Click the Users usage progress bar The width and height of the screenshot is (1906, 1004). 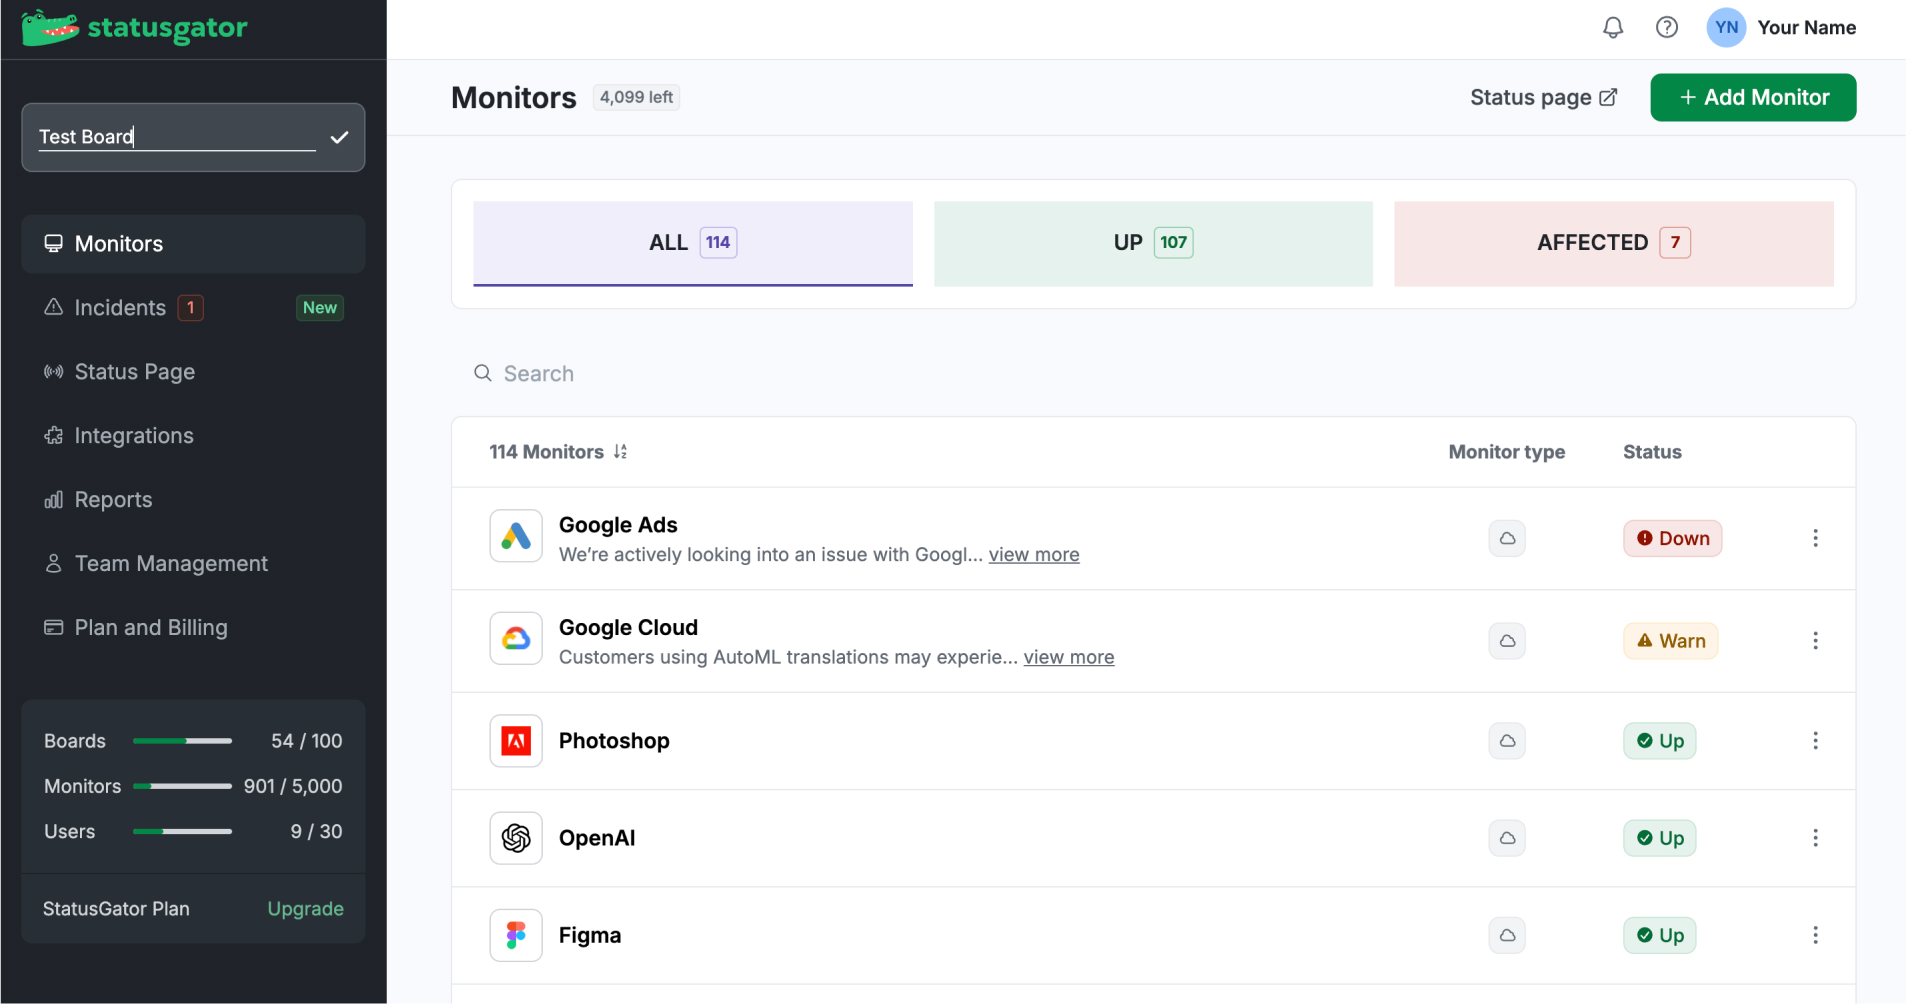(182, 831)
